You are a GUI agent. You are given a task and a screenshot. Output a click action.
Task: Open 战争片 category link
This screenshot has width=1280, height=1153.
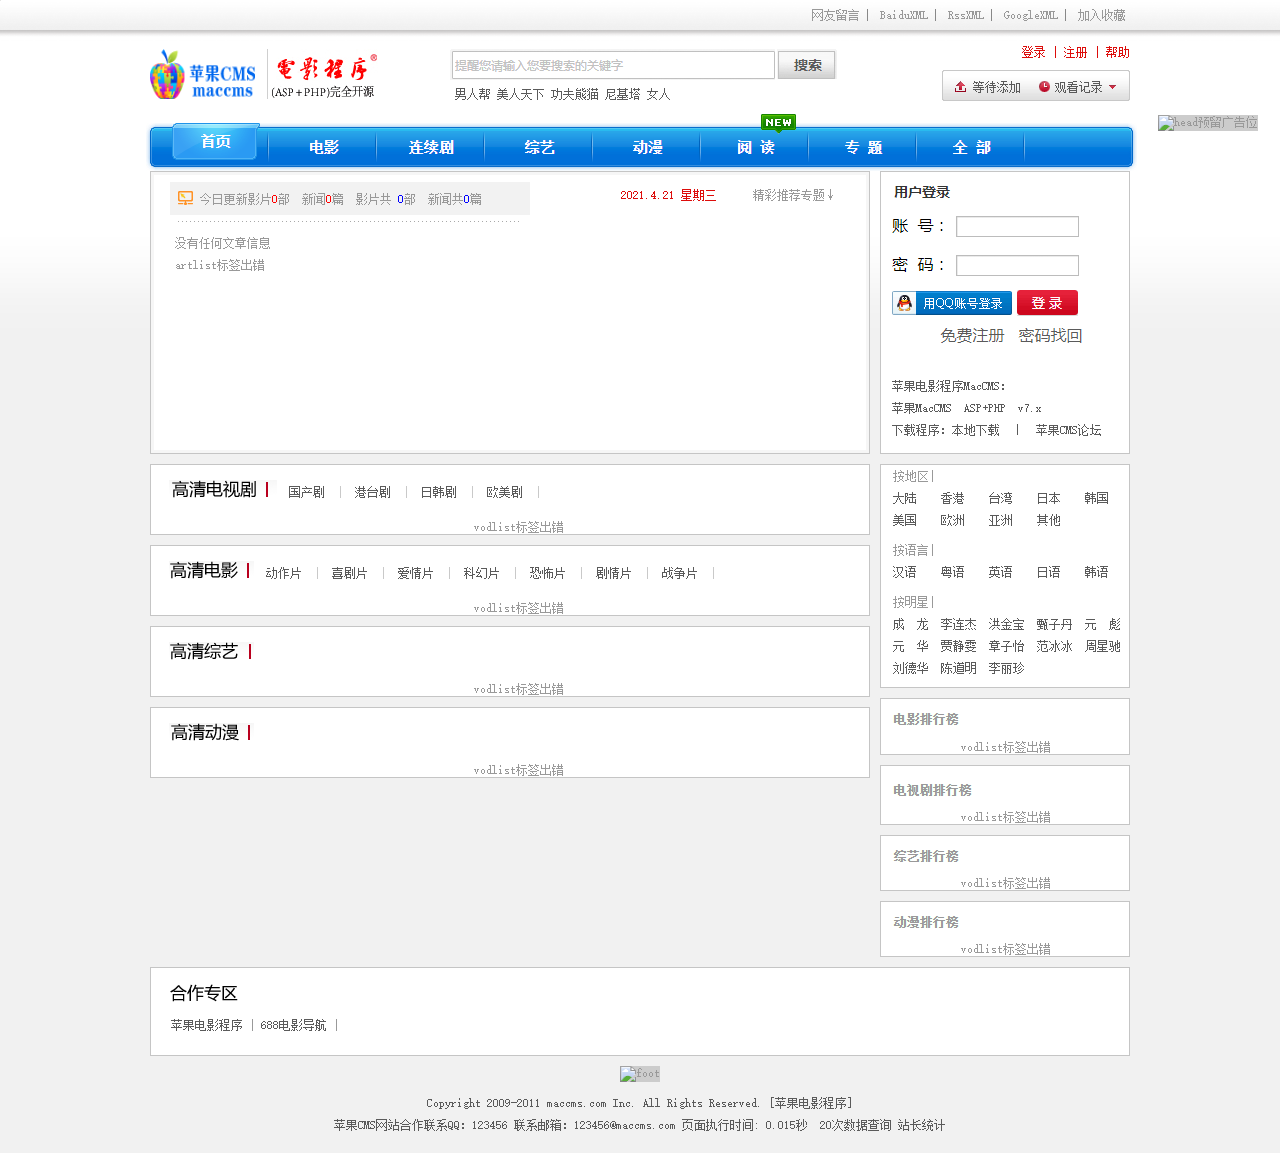(679, 573)
